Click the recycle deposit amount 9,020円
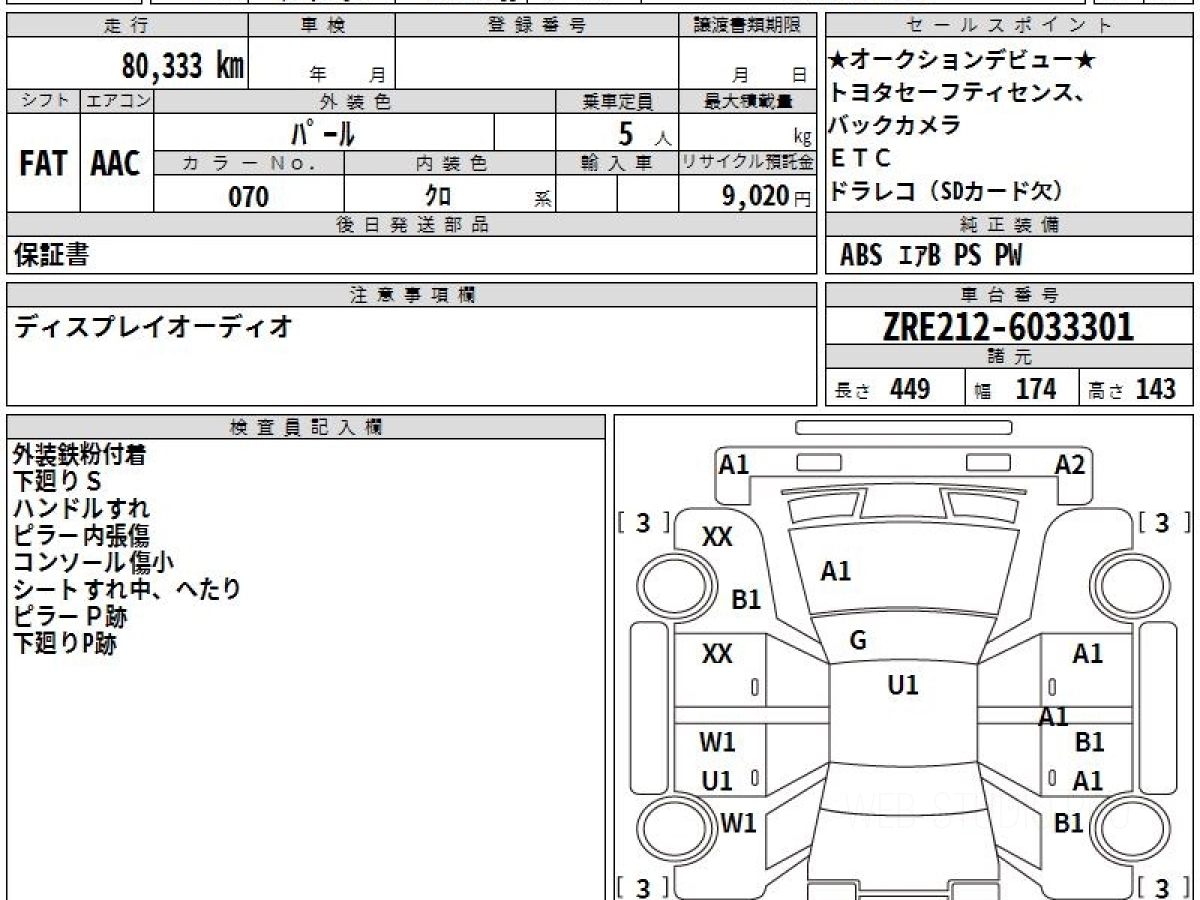The height and width of the screenshot is (900, 1200). pos(767,196)
